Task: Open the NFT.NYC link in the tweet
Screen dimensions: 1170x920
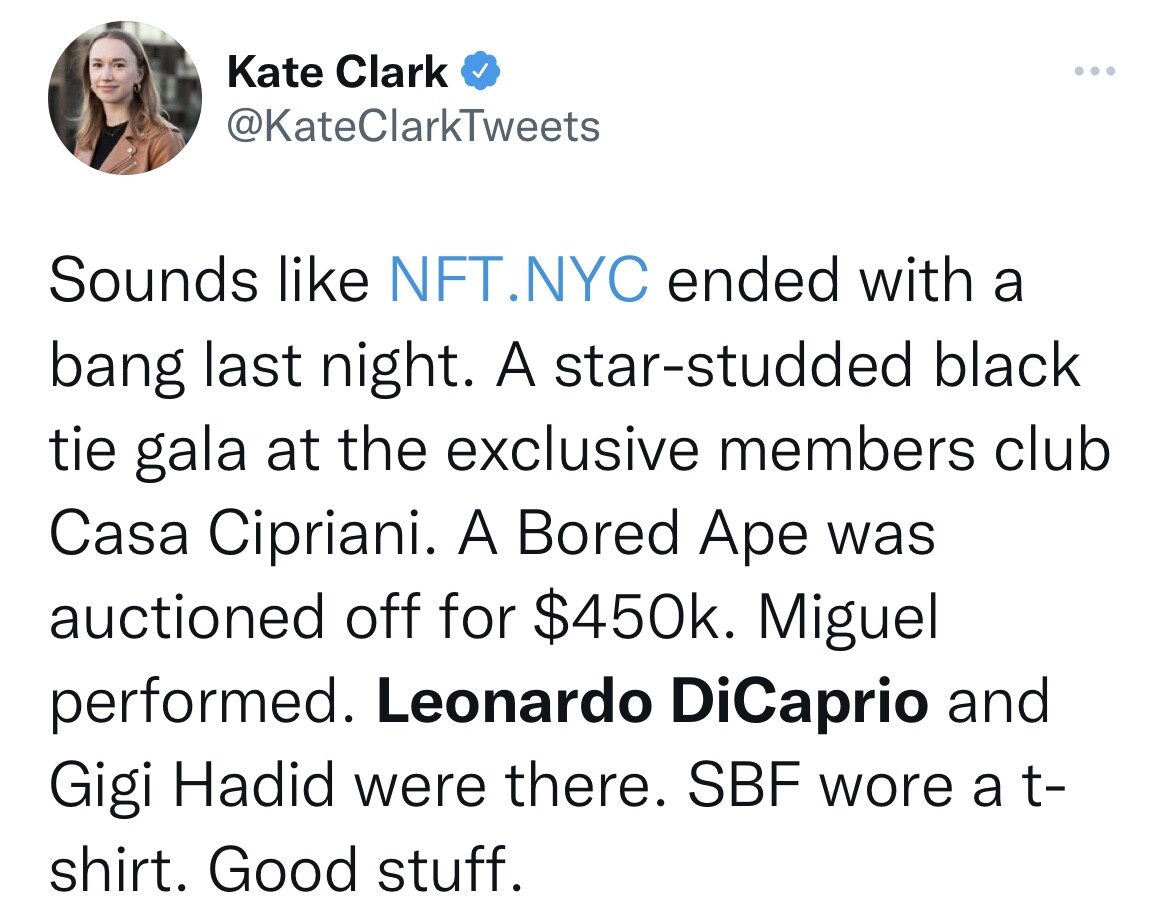Action: coord(519,280)
